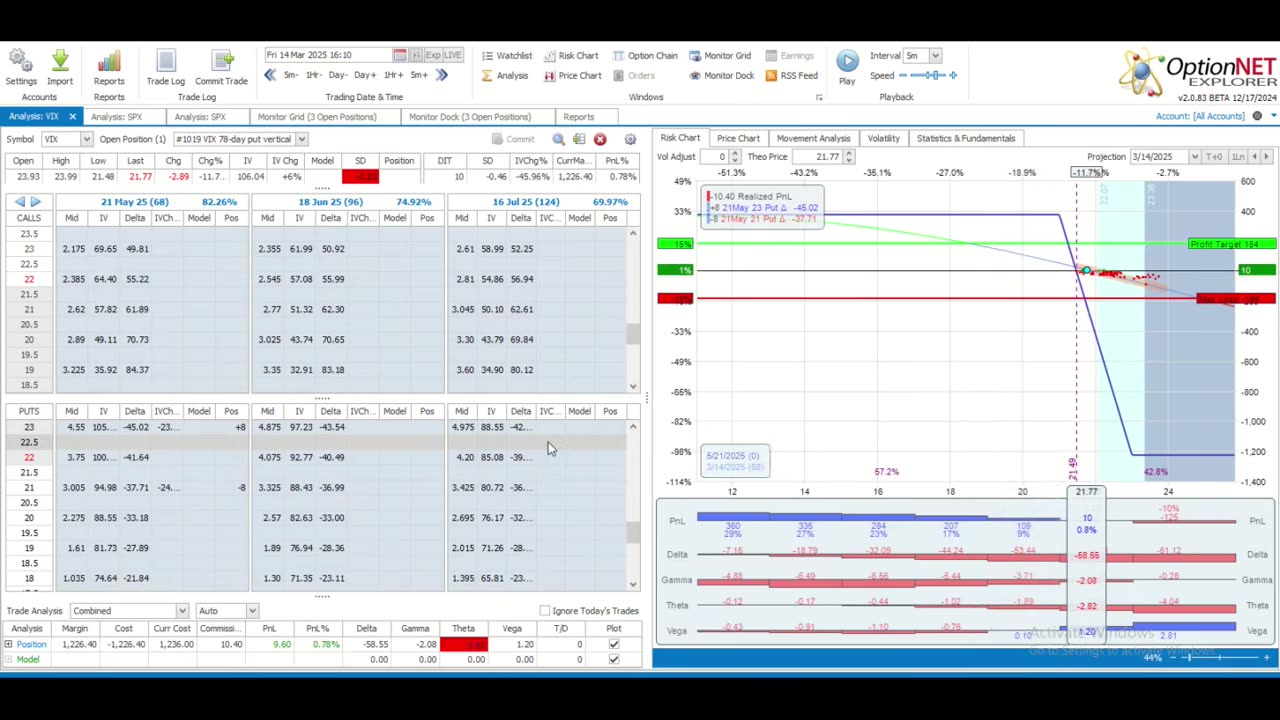Open the Projection date dropdown
This screenshot has height=720, width=1280.
1194,157
